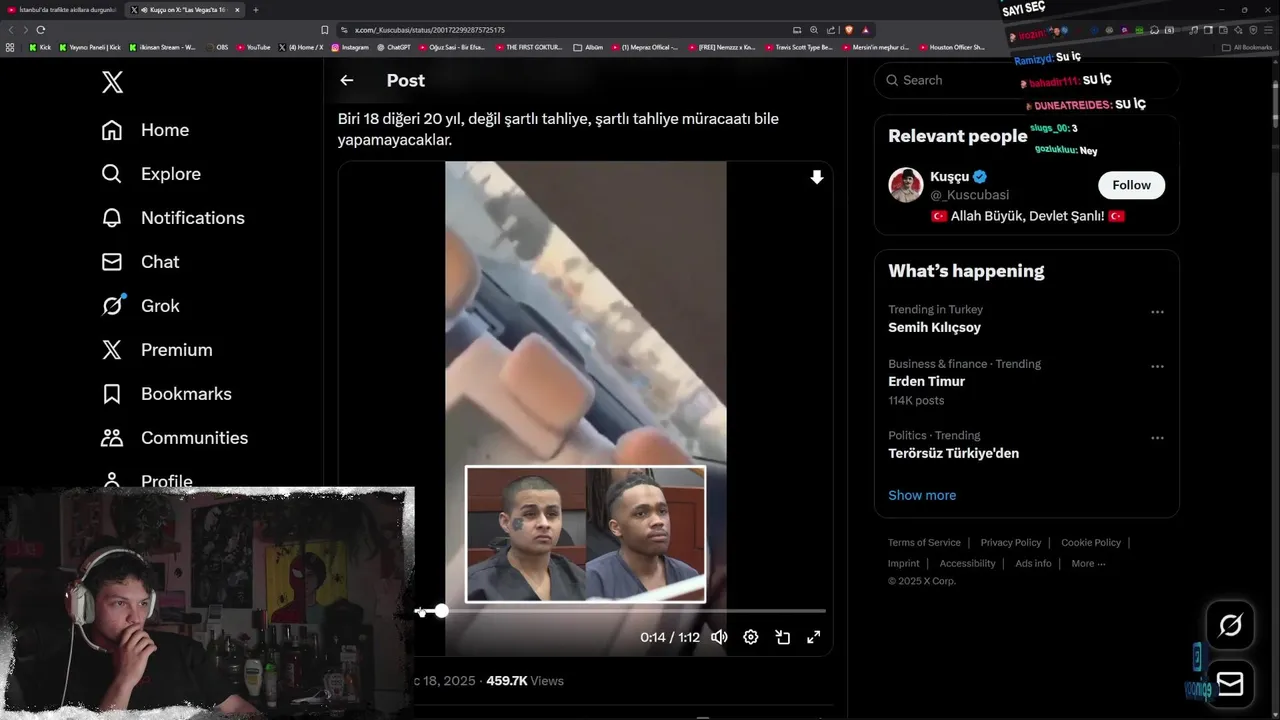
Task: Open the Accessibility footer link
Action: pyautogui.click(x=967, y=564)
